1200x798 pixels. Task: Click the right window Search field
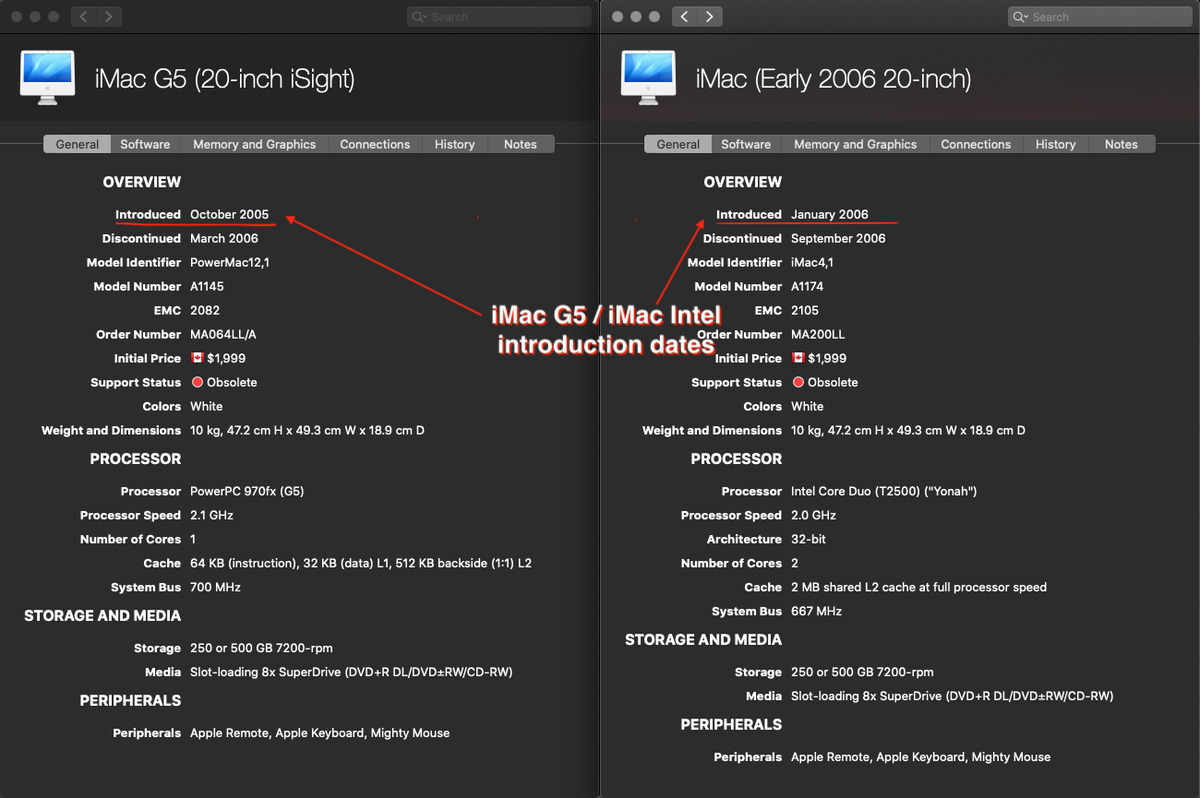click(1100, 17)
